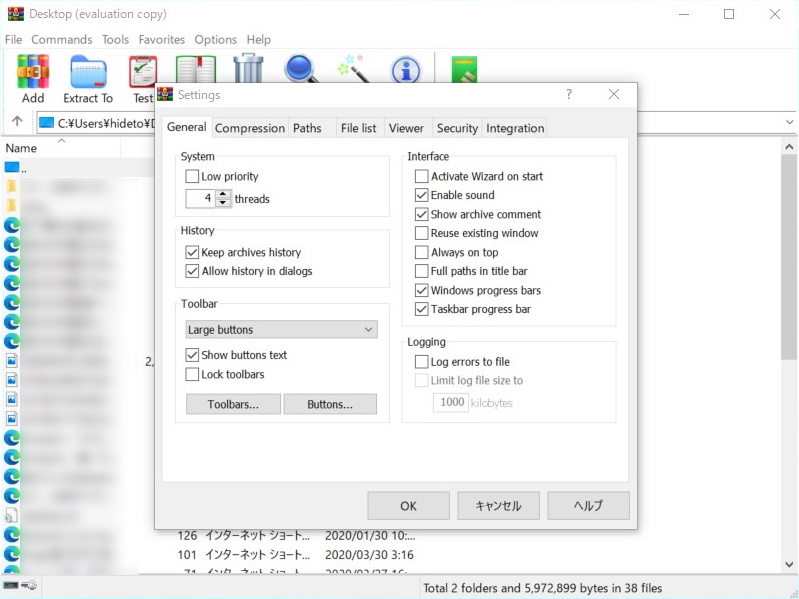Click the threads number field

coord(201,198)
